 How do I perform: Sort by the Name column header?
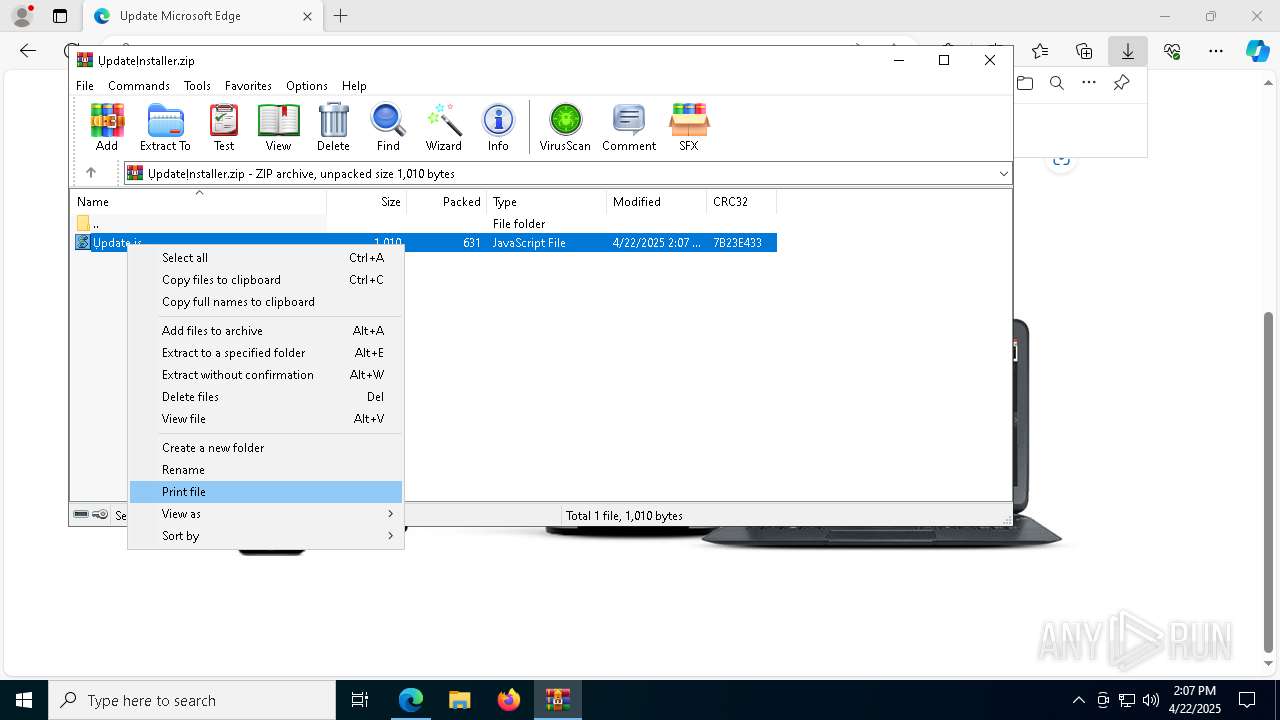(x=198, y=201)
